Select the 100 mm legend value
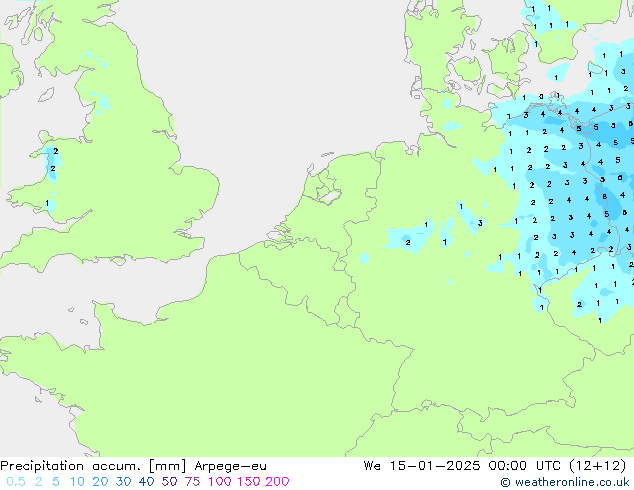Image resolution: width=634 pixels, height=490 pixels. 220,482
